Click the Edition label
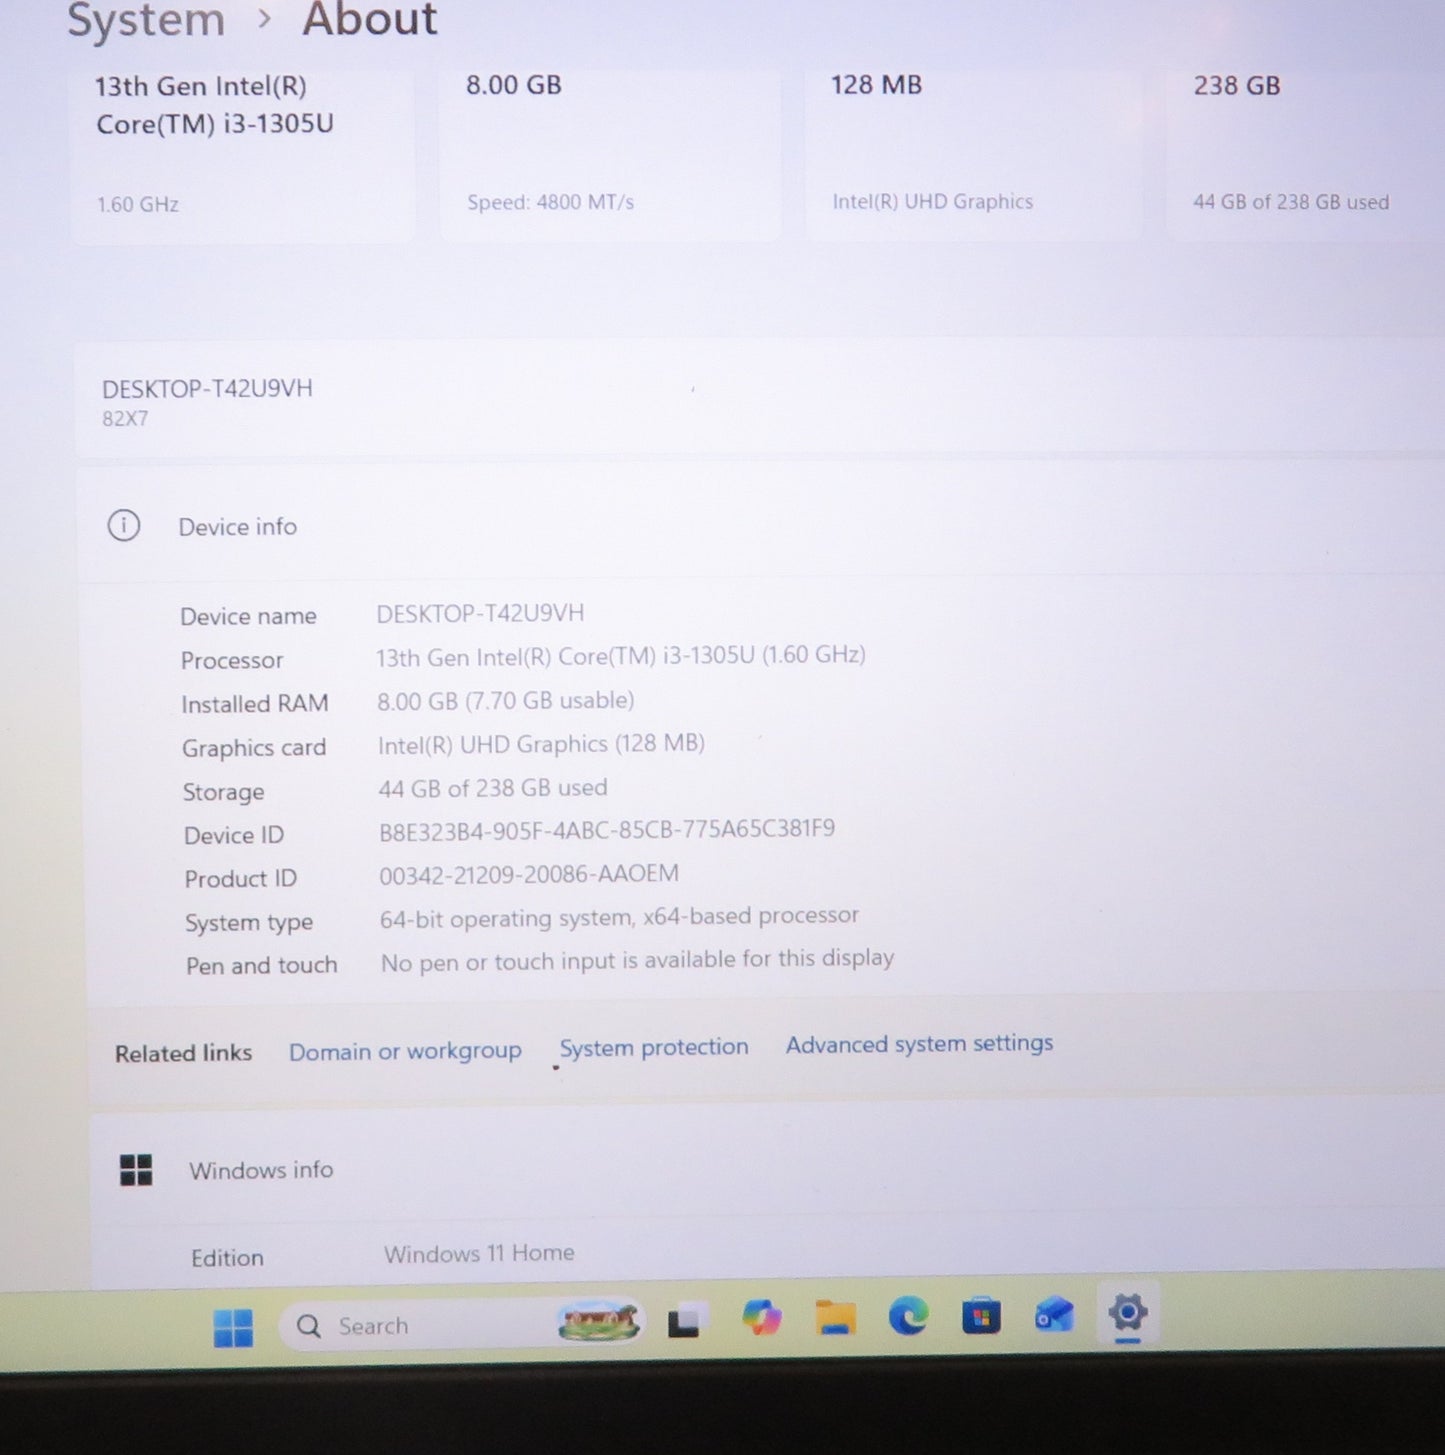 point(228,1258)
